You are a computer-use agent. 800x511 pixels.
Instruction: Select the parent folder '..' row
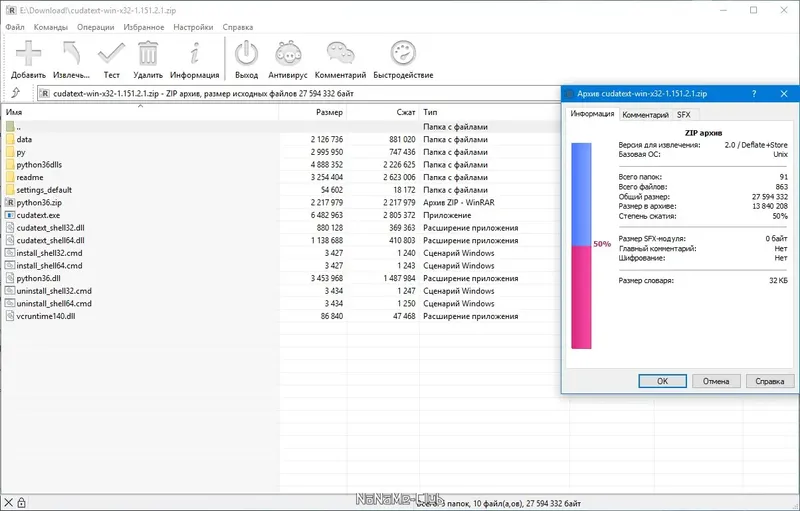(x=281, y=126)
